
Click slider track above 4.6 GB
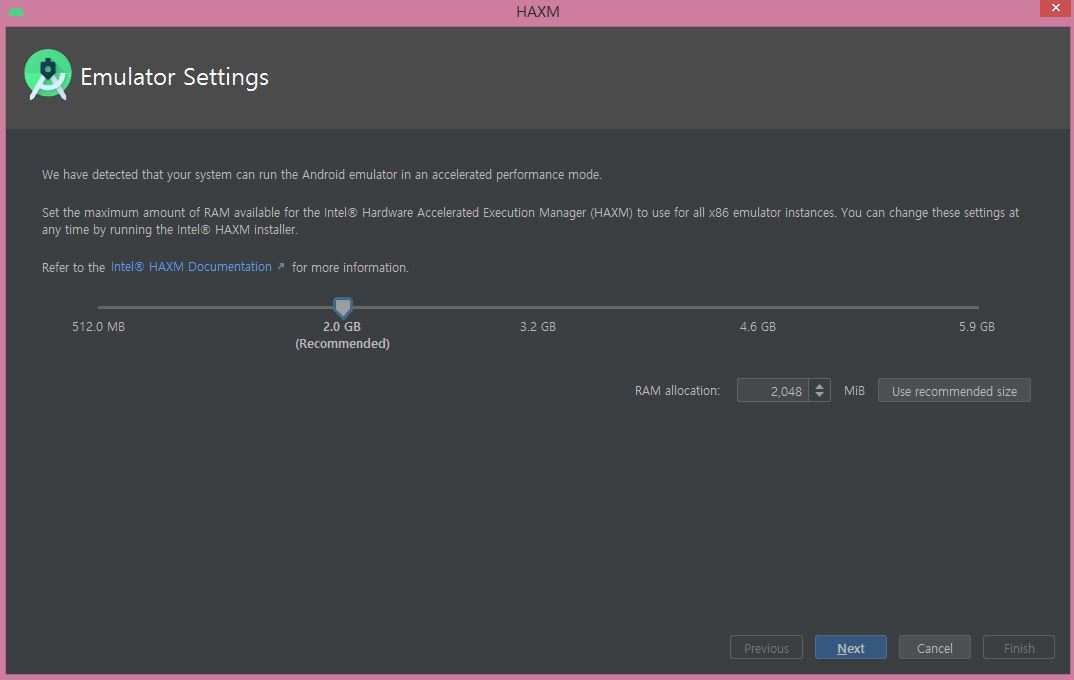tap(758, 307)
